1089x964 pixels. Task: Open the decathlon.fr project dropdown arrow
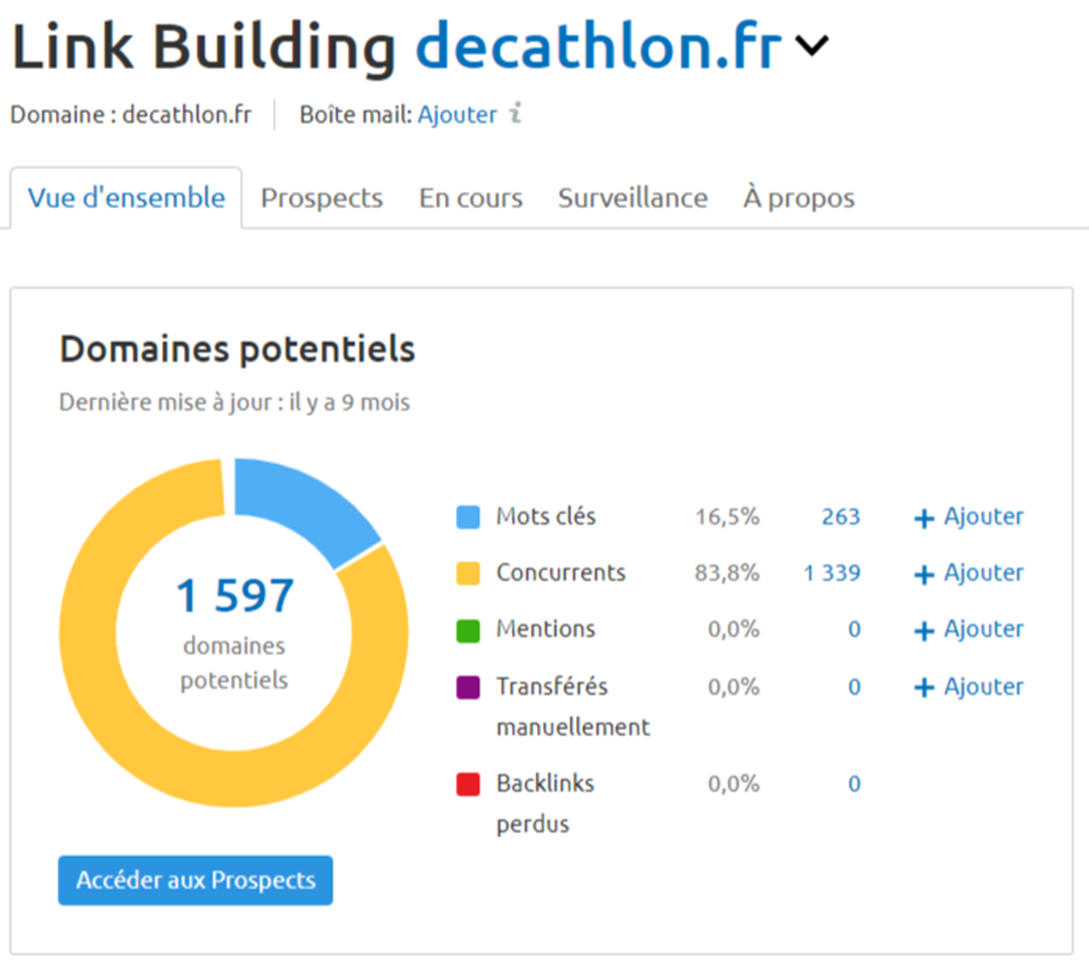click(811, 47)
